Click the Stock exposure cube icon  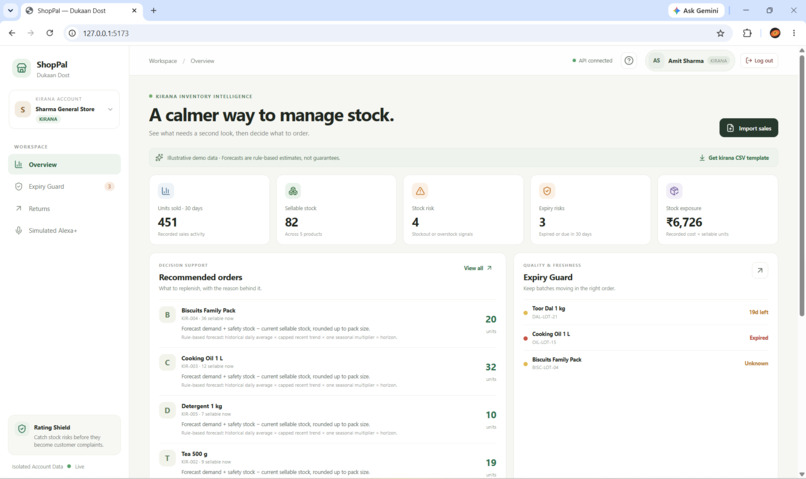tap(674, 191)
